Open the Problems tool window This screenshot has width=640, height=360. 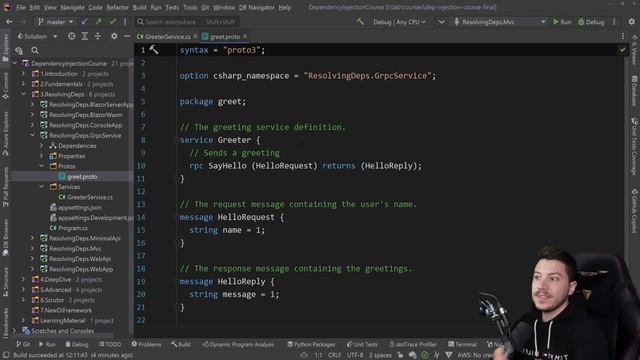point(146,344)
